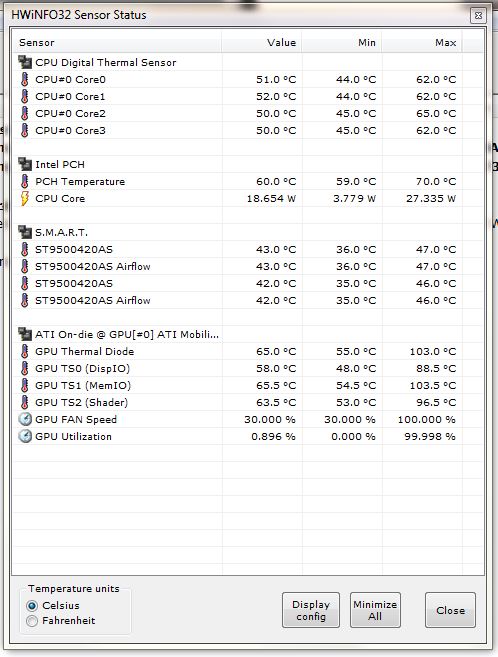Click the 103.5 °C max value
Image resolution: width=498 pixels, height=657 pixels.
tap(433, 385)
